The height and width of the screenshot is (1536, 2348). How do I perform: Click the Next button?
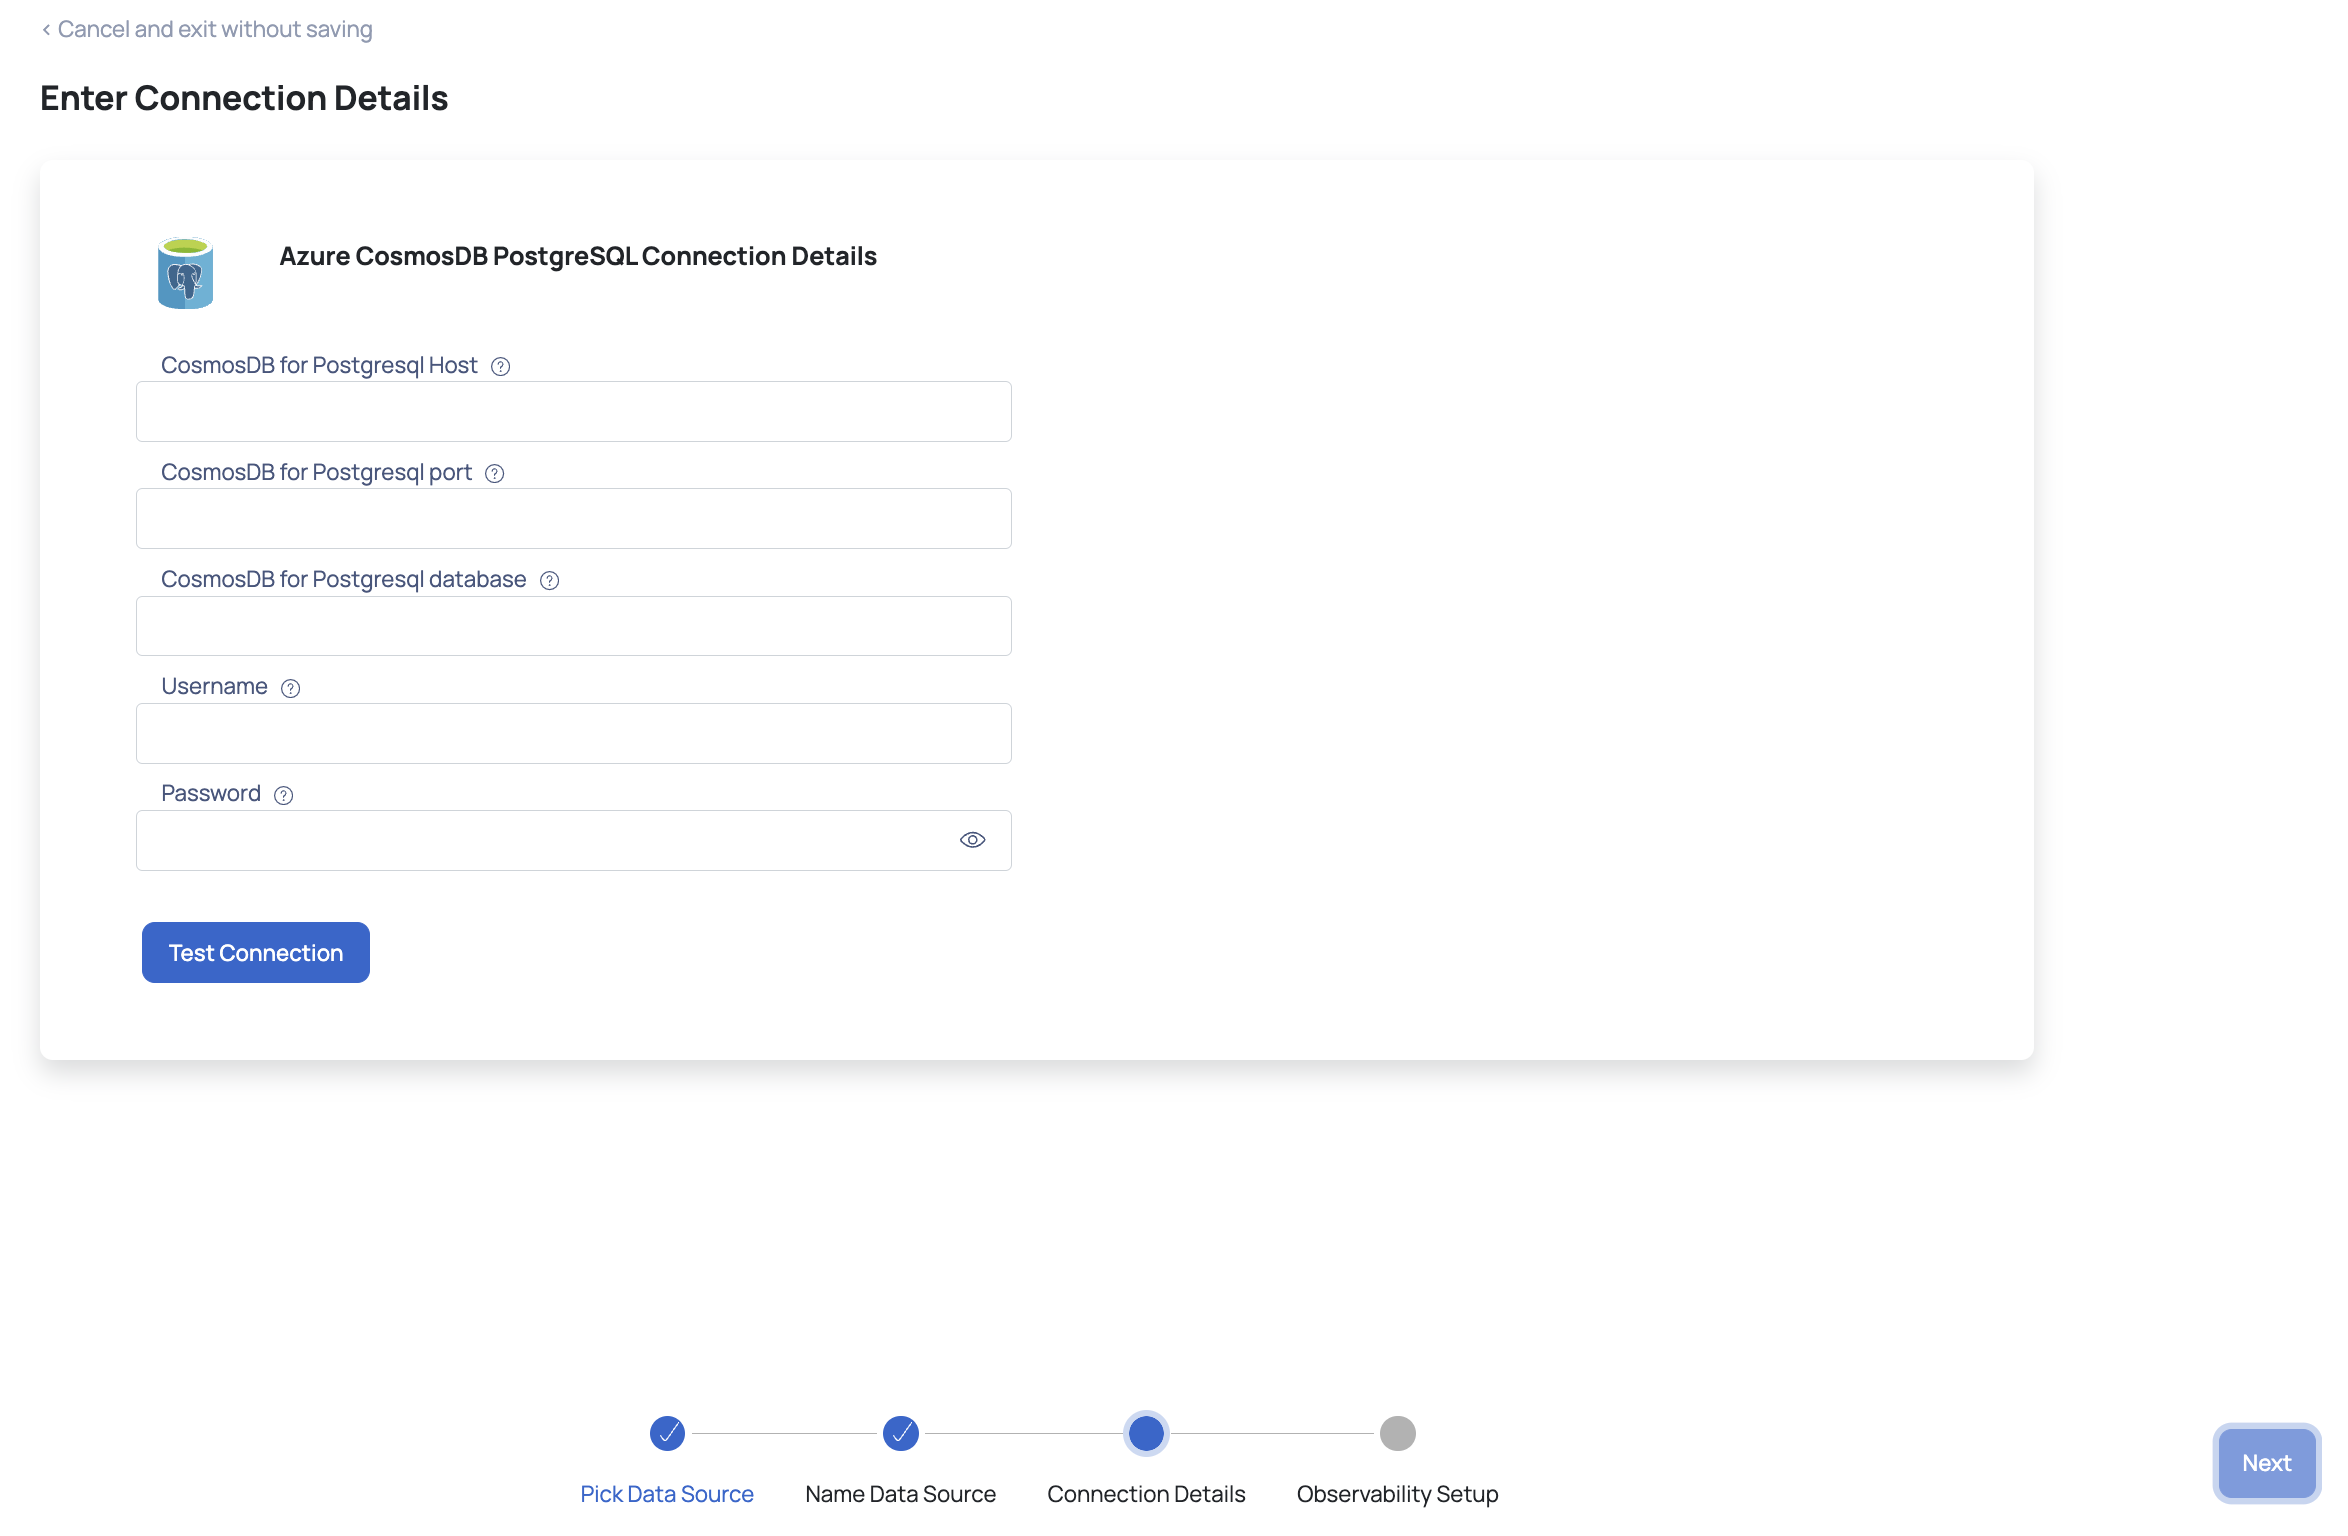(x=2267, y=1463)
